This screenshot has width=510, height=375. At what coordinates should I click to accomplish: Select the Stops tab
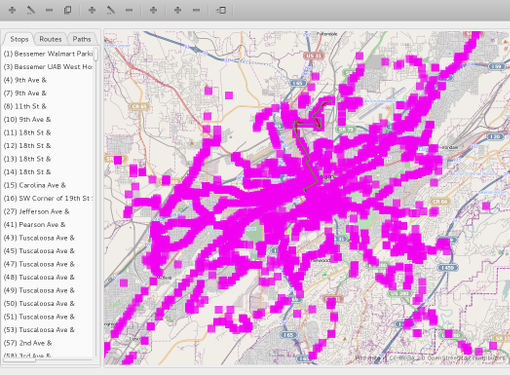tap(19, 39)
